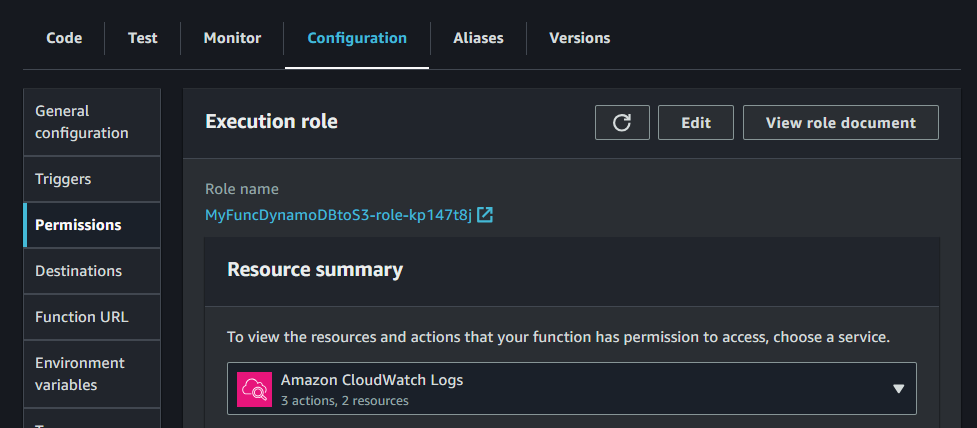The image size is (977, 428).
Task: Click the Role name label
Action: point(242,189)
